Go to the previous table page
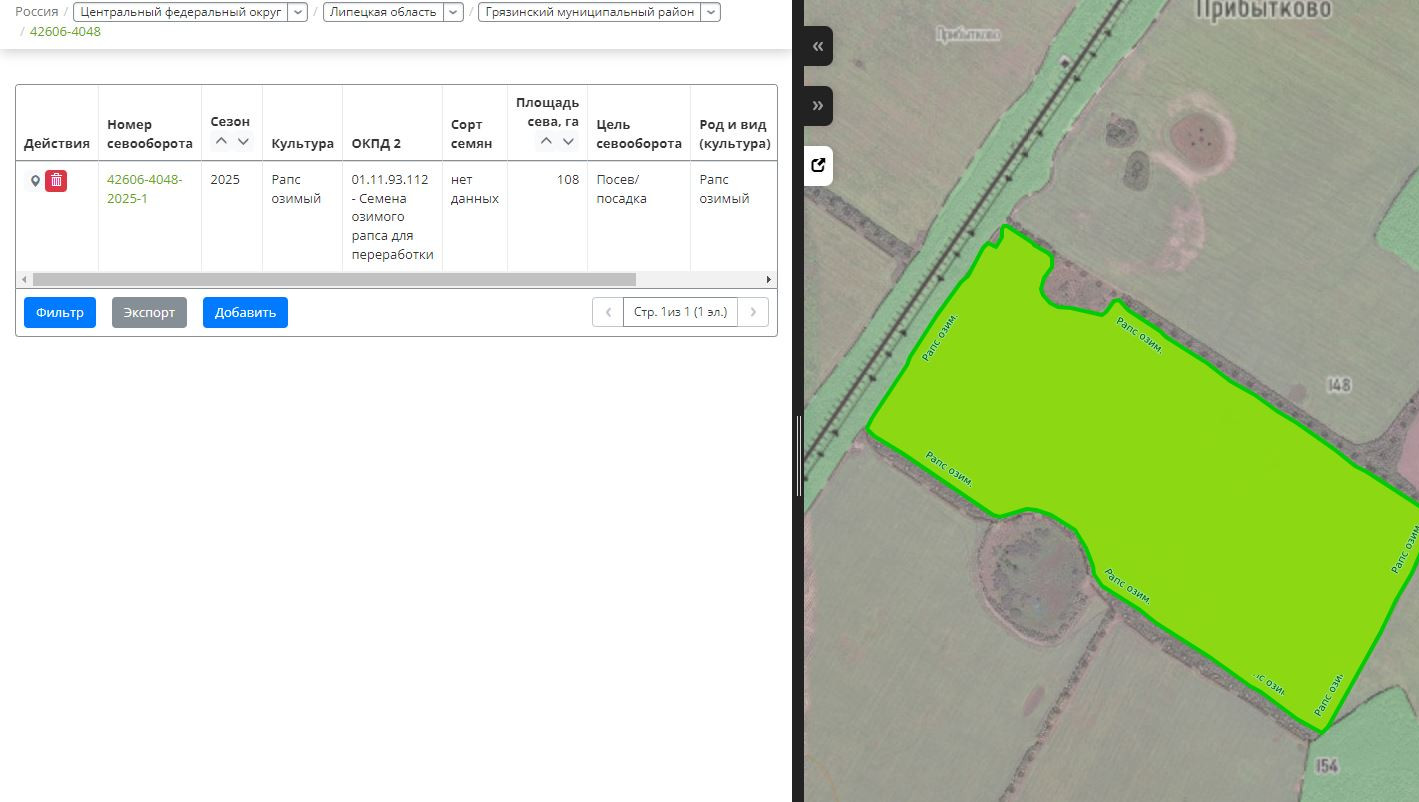Image resolution: width=1419 pixels, height=802 pixels. (608, 312)
